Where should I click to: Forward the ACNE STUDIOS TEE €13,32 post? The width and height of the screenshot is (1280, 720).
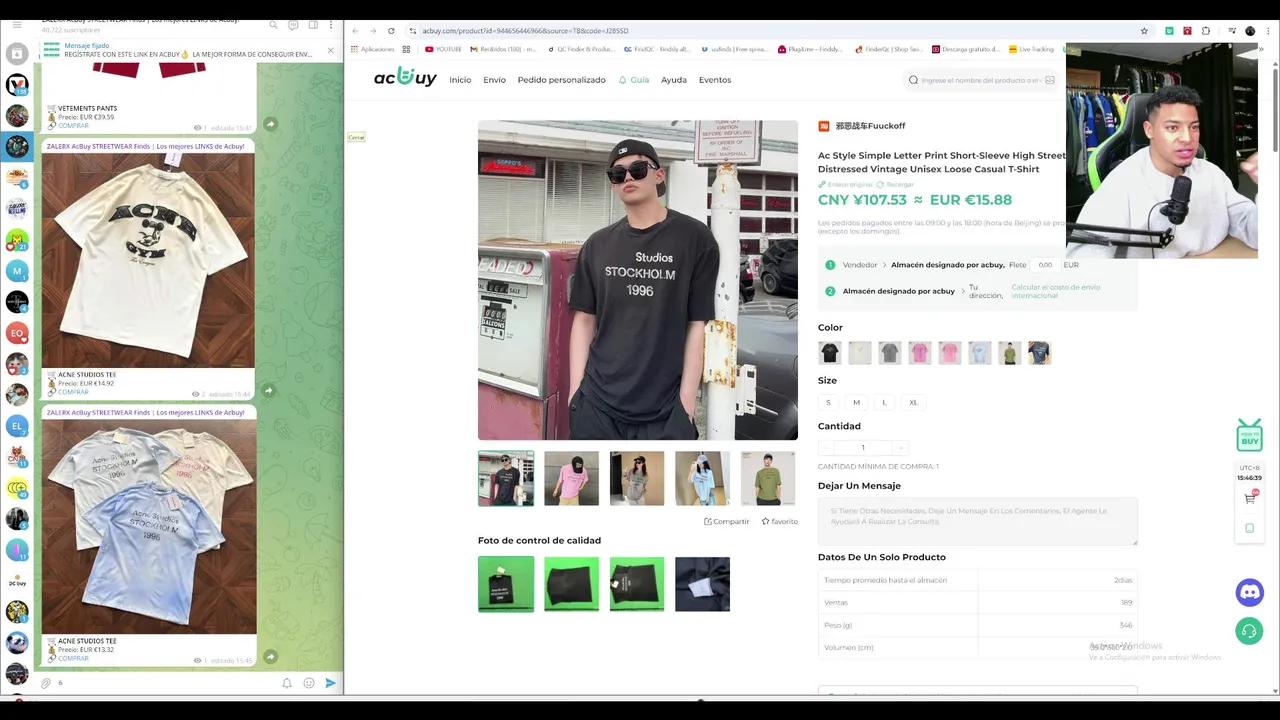coord(270,657)
